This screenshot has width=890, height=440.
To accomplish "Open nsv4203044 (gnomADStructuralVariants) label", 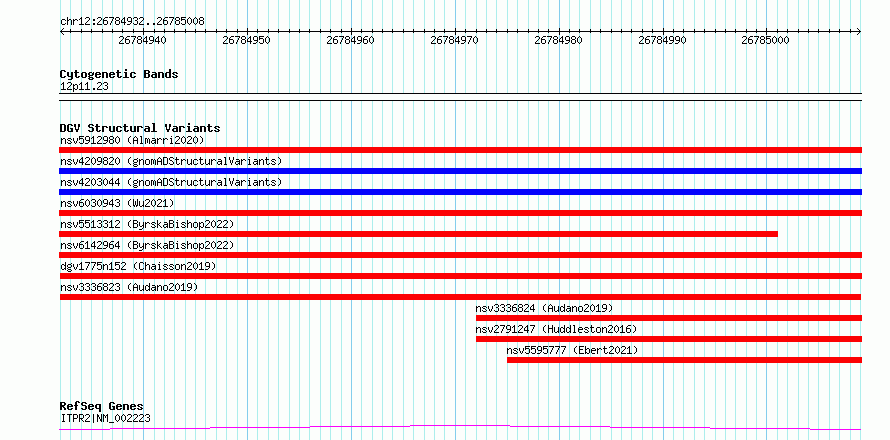I will [171, 182].
